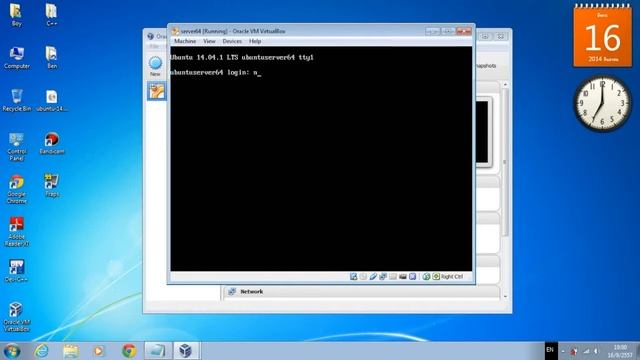Click the scroll down arrow in VirtualBox Manager
Image resolution: width=640 pixels, height=360 pixels.
coord(505,297)
